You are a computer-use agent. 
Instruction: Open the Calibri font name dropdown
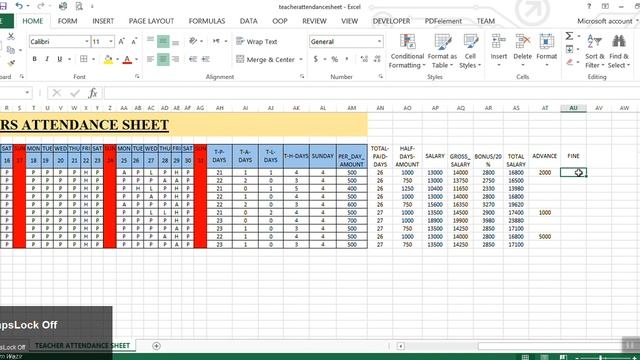[87, 42]
